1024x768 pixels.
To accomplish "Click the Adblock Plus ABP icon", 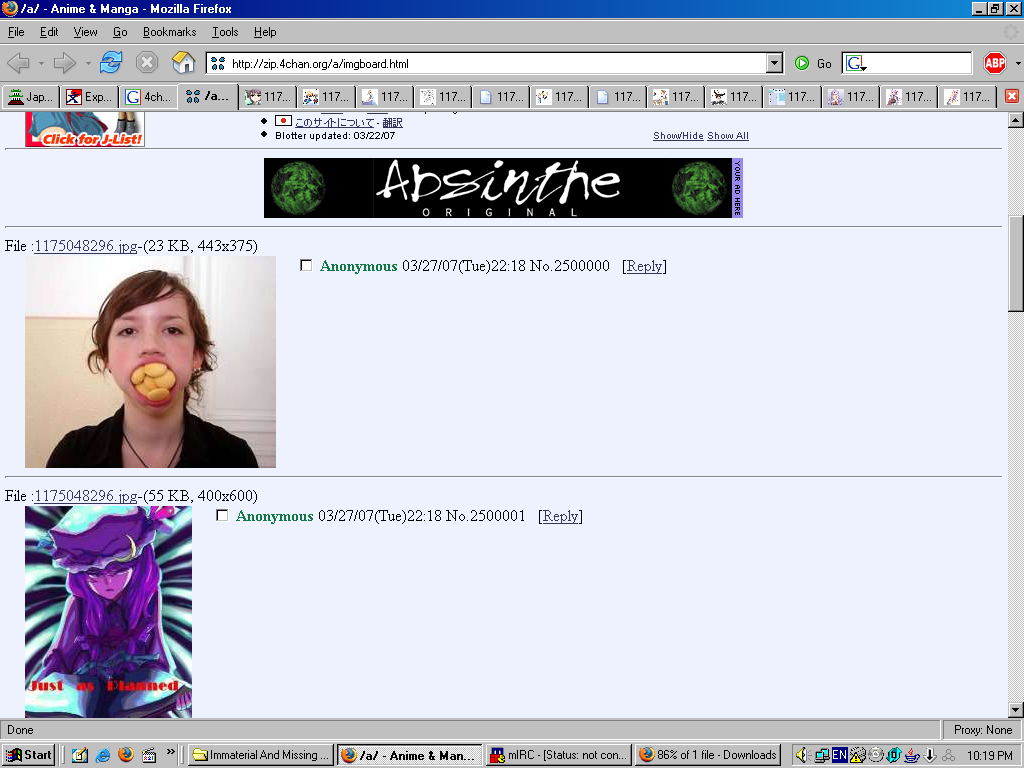I will (x=995, y=63).
